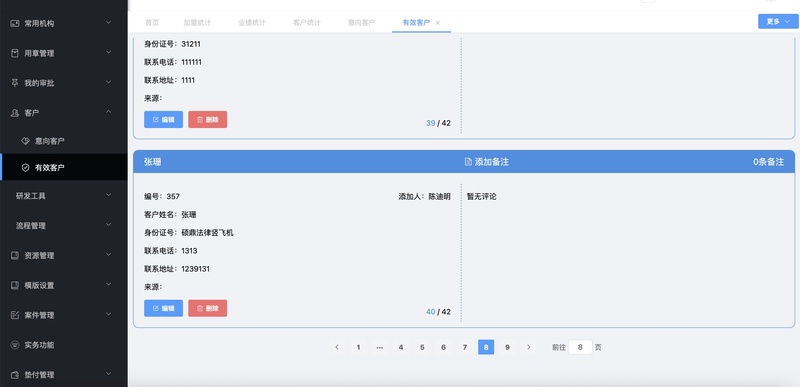Select the 有效客户 tab
The image size is (800, 387).
[x=416, y=22]
